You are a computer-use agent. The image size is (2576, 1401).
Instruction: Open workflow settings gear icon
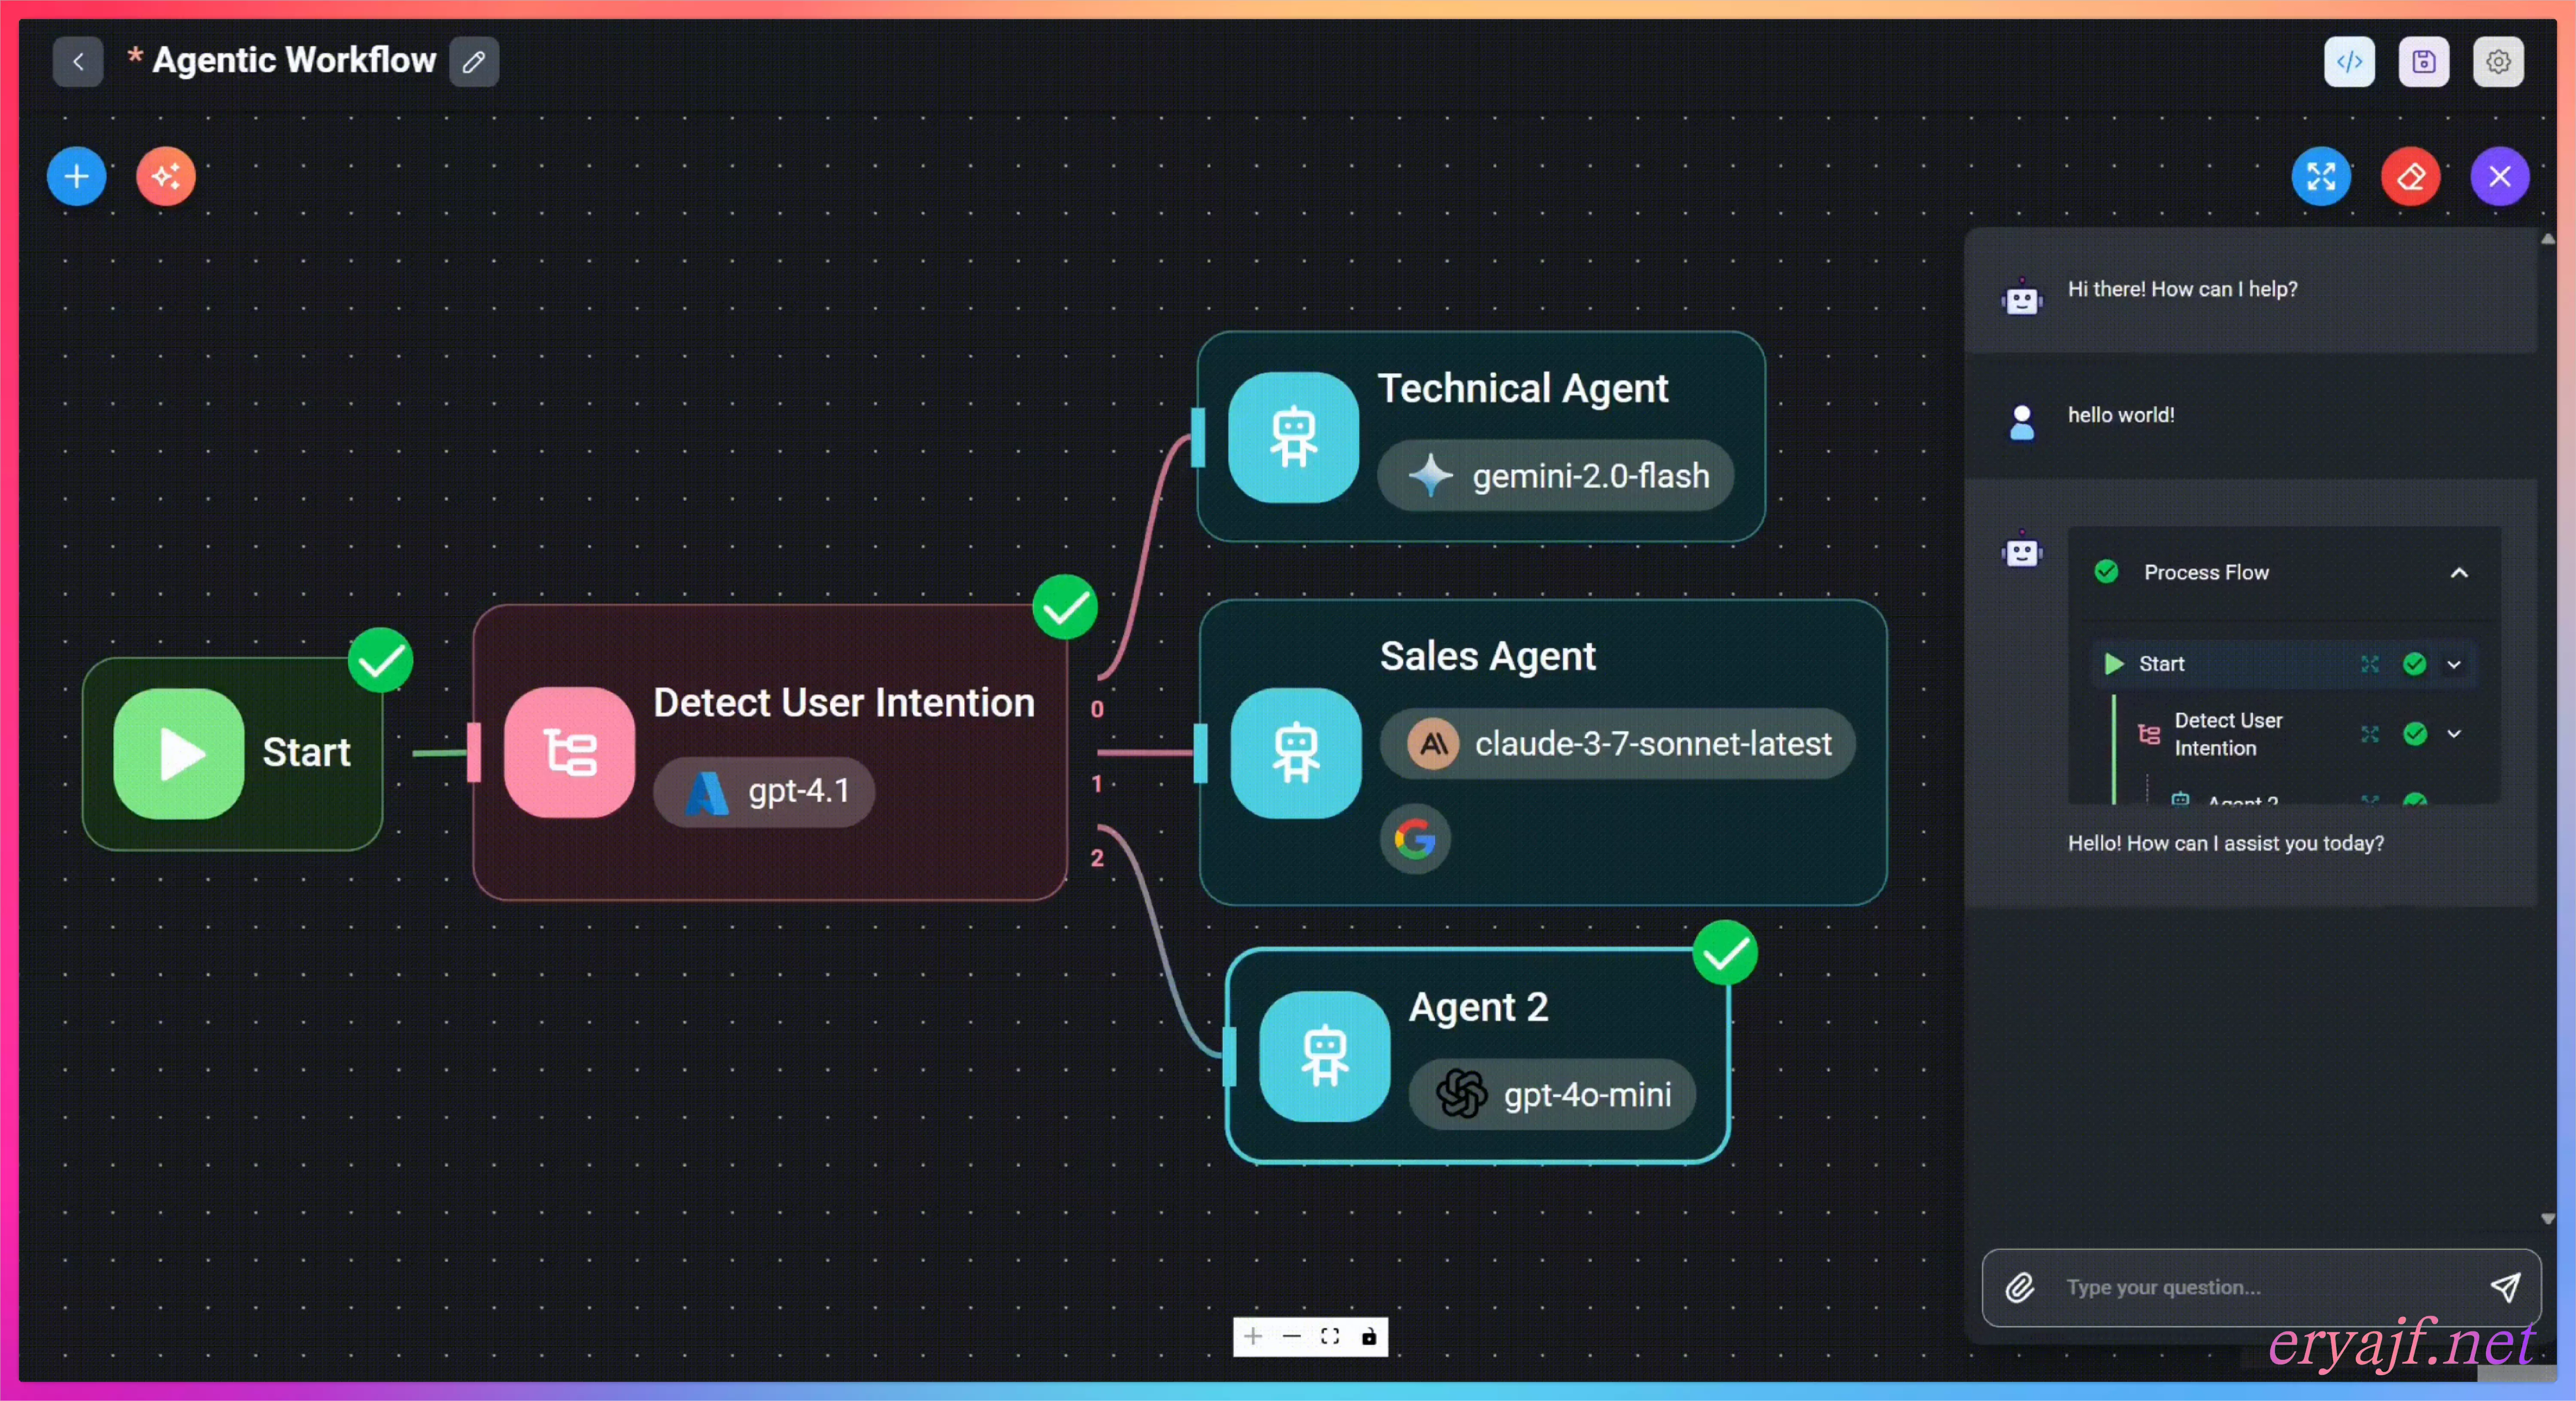[2498, 62]
